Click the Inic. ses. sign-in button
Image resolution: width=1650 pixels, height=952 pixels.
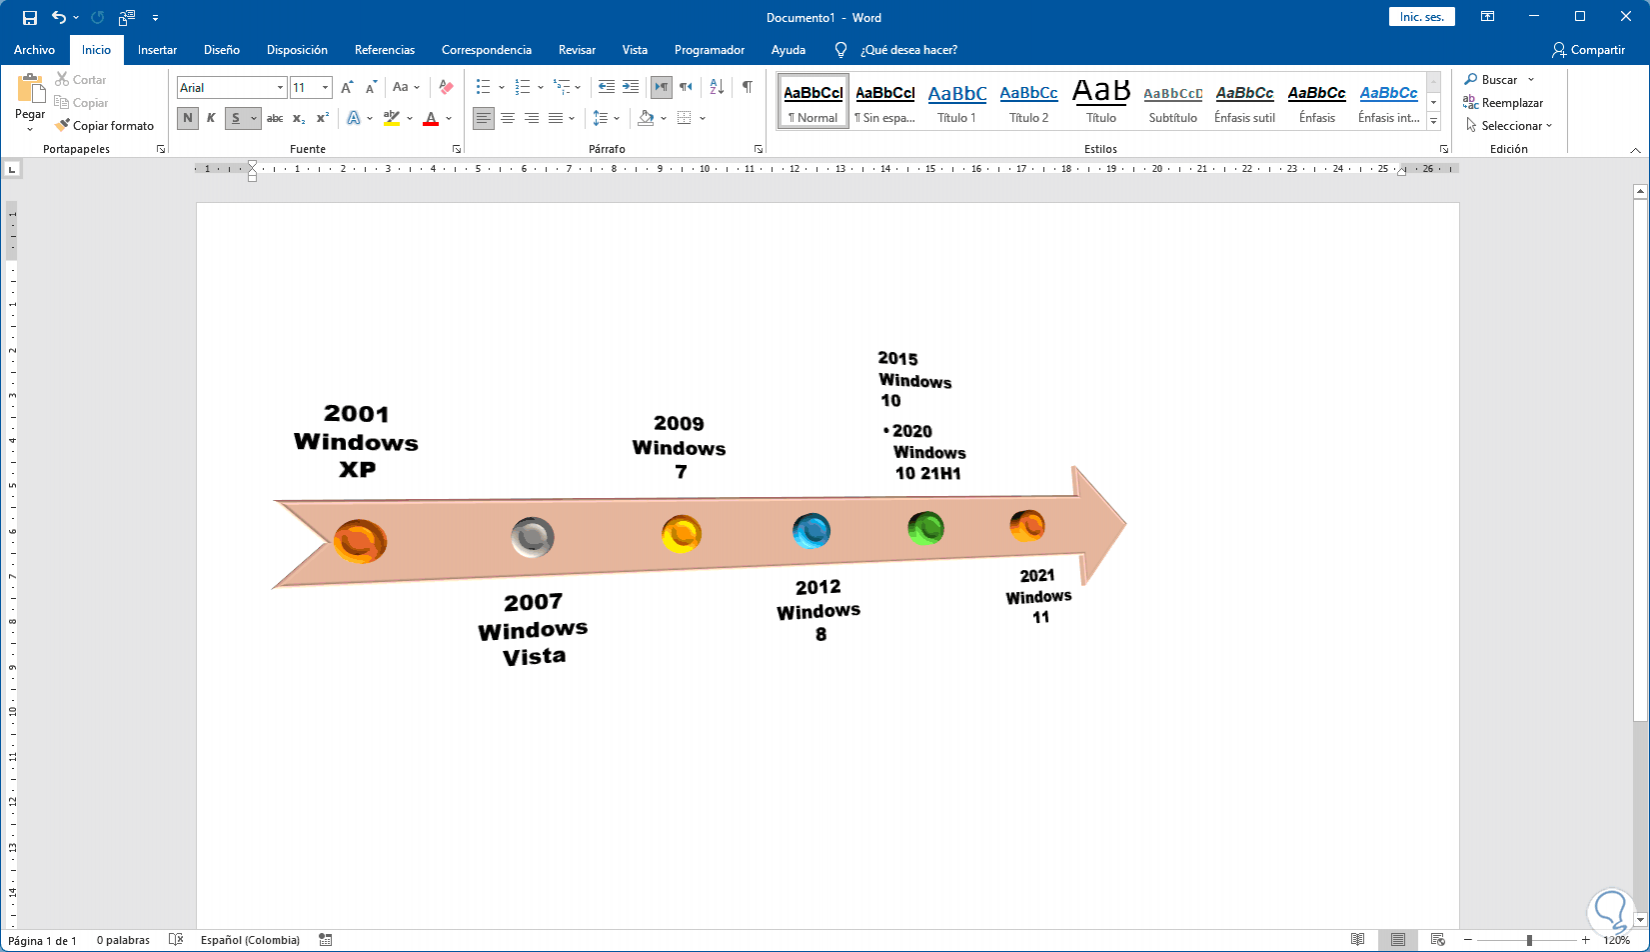[x=1422, y=17]
